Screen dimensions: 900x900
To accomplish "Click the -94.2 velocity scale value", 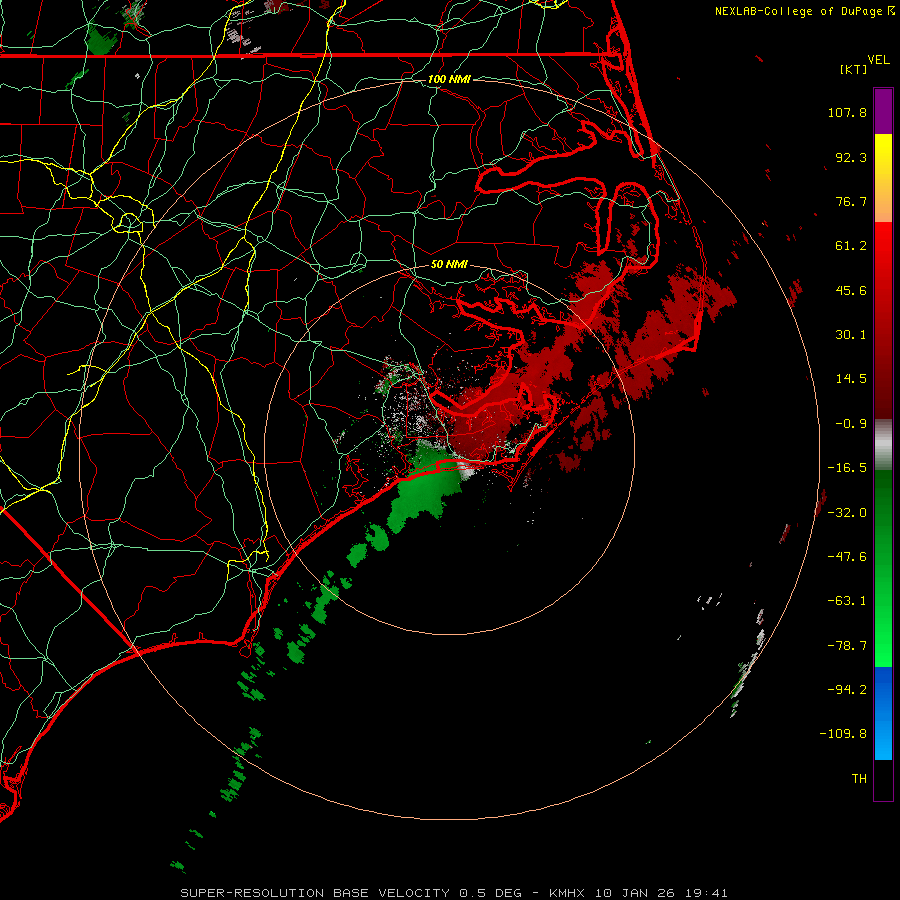I will point(847,689).
